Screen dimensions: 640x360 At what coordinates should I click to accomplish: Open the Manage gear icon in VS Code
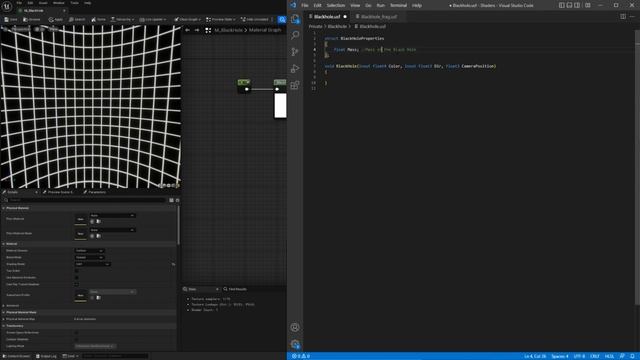pos(295,344)
